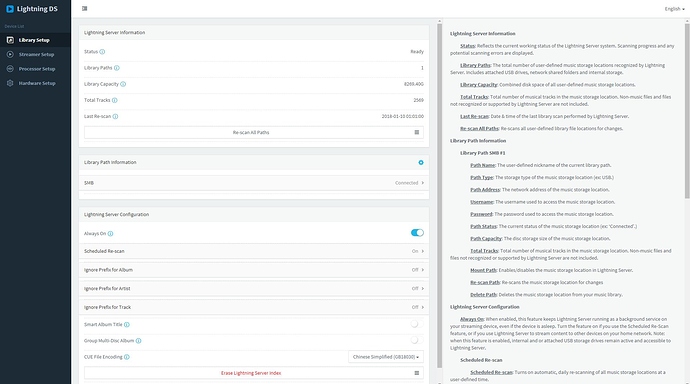
Task: Click the info icon next to Status
Action: click(102, 52)
